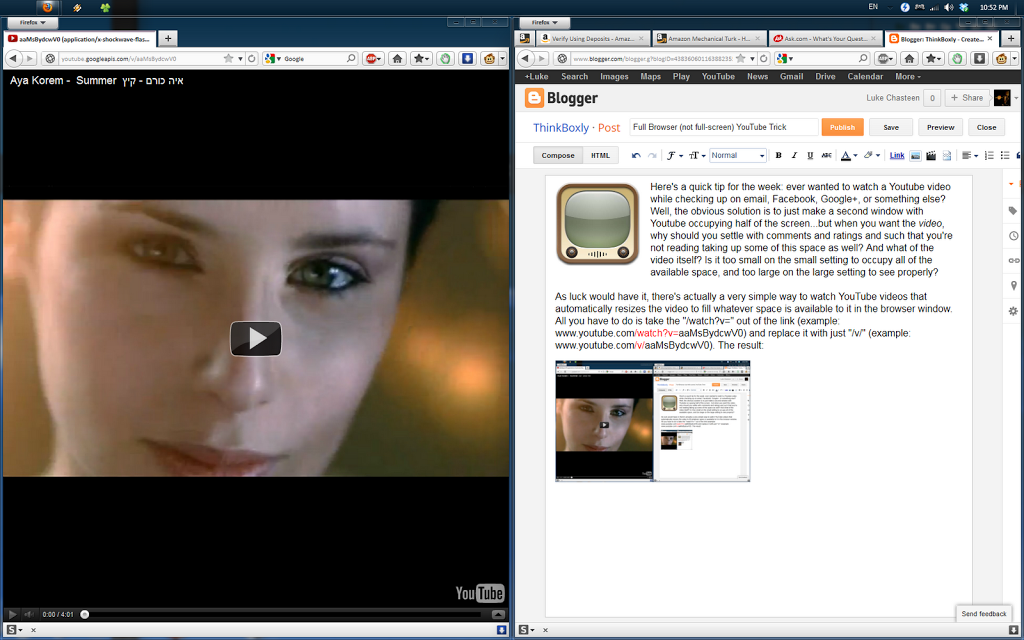The height and width of the screenshot is (640, 1024).
Task: Undo the last edit in Blogger
Action: 636,155
